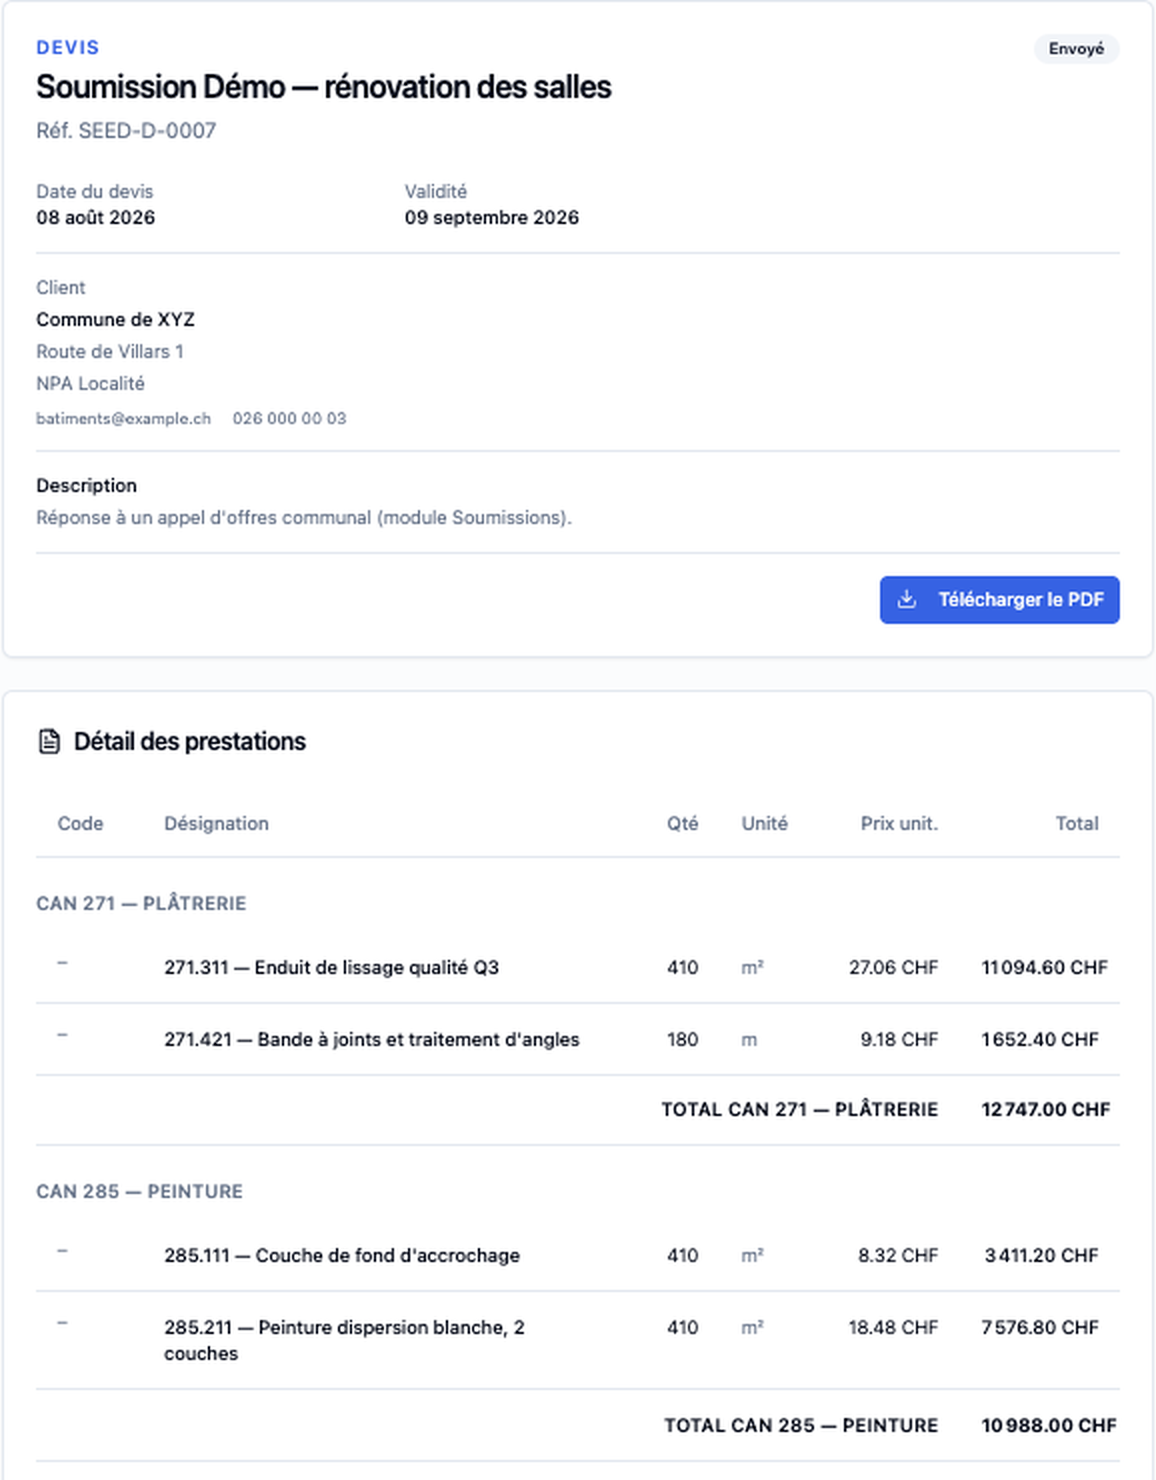This screenshot has height=1480, width=1156.
Task: Click the phone number 026 000 00 03
Action: tap(290, 419)
